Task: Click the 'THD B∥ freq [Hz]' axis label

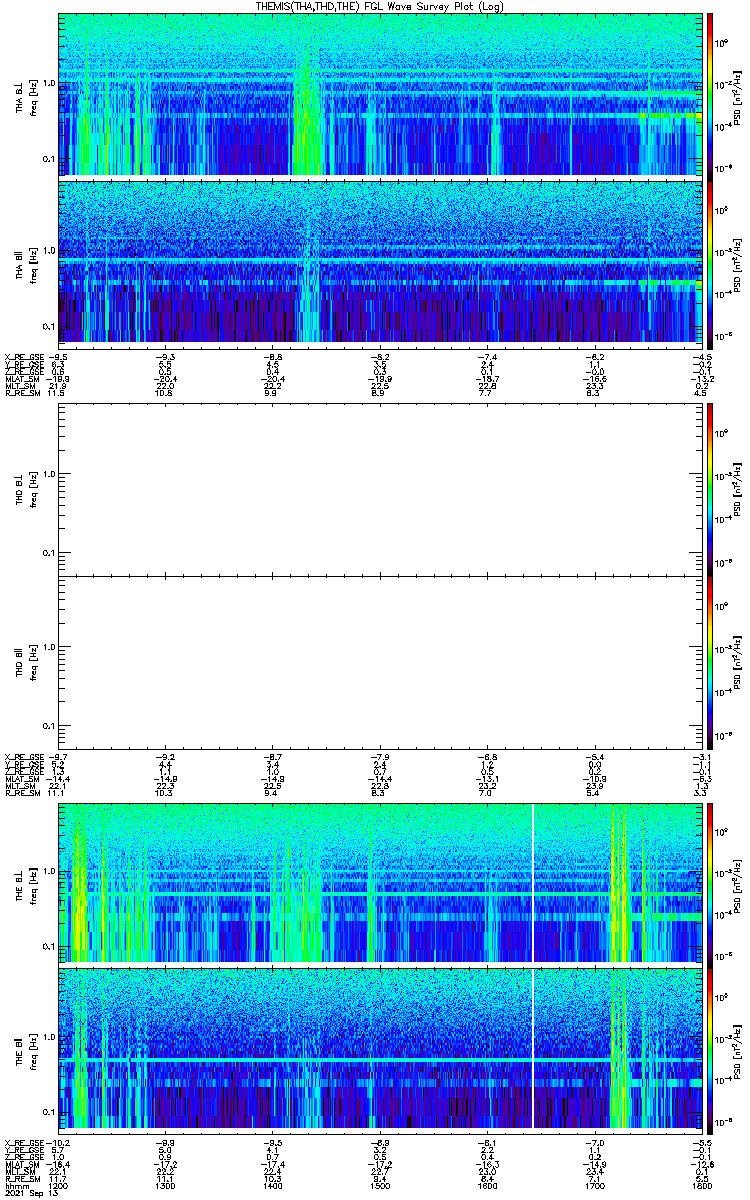Action: (x=25, y=662)
